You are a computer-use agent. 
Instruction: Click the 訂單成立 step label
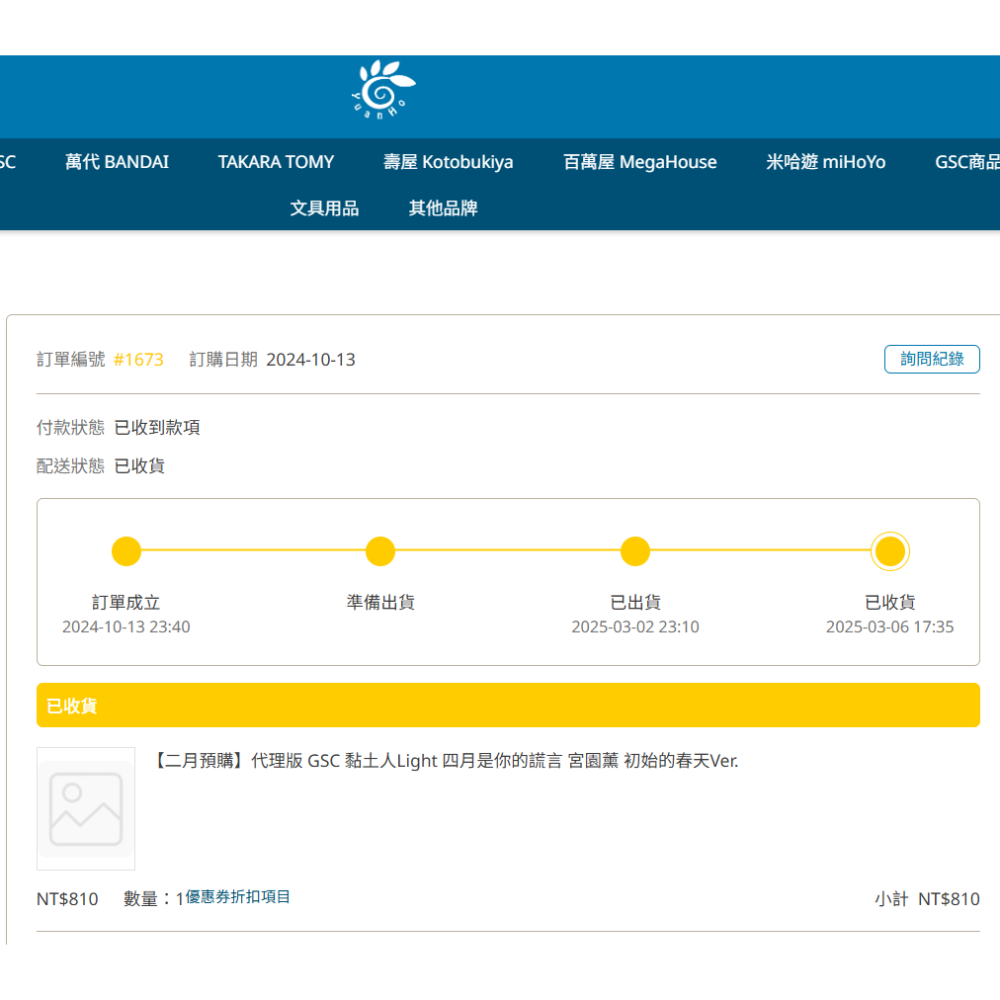point(126,602)
